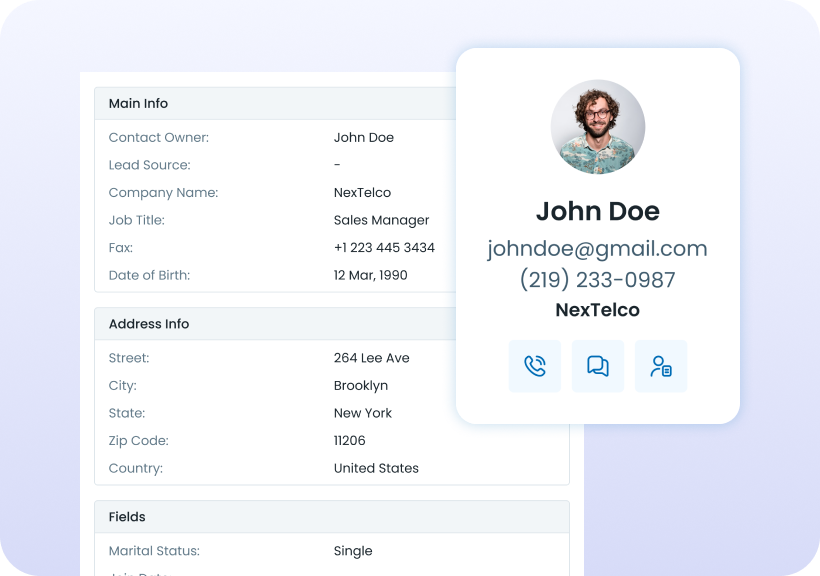Collapse the Address Info section header
Screen dimensions: 820x576
(x=275, y=324)
